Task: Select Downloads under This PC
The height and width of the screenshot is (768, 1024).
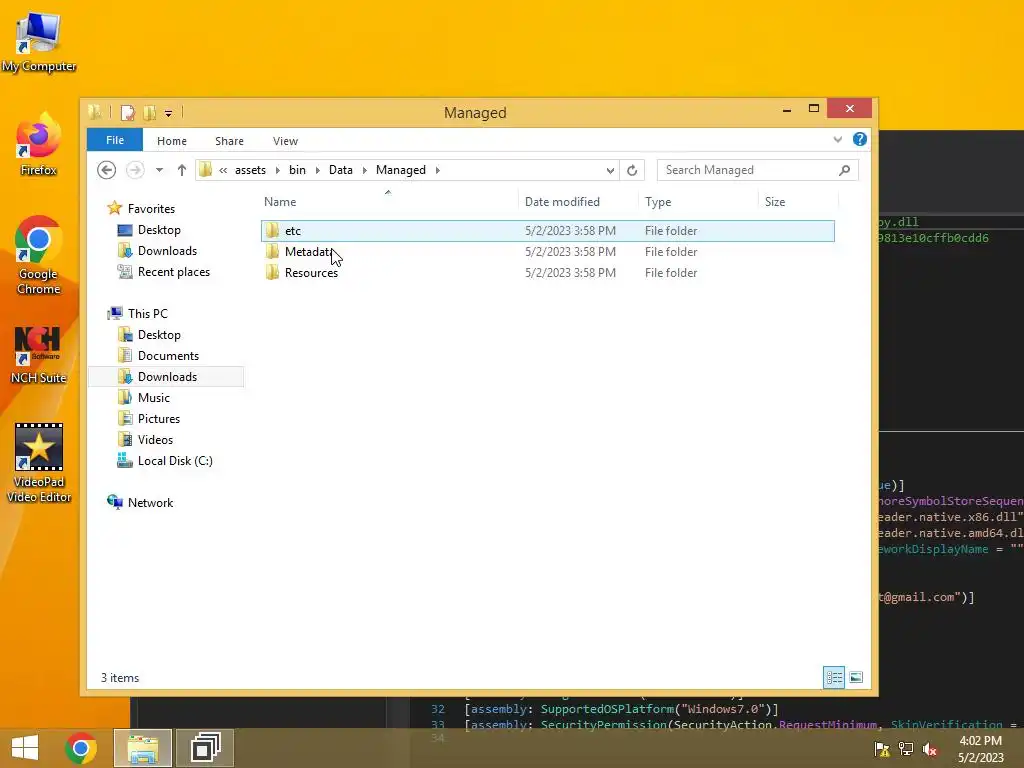Action: (x=167, y=377)
